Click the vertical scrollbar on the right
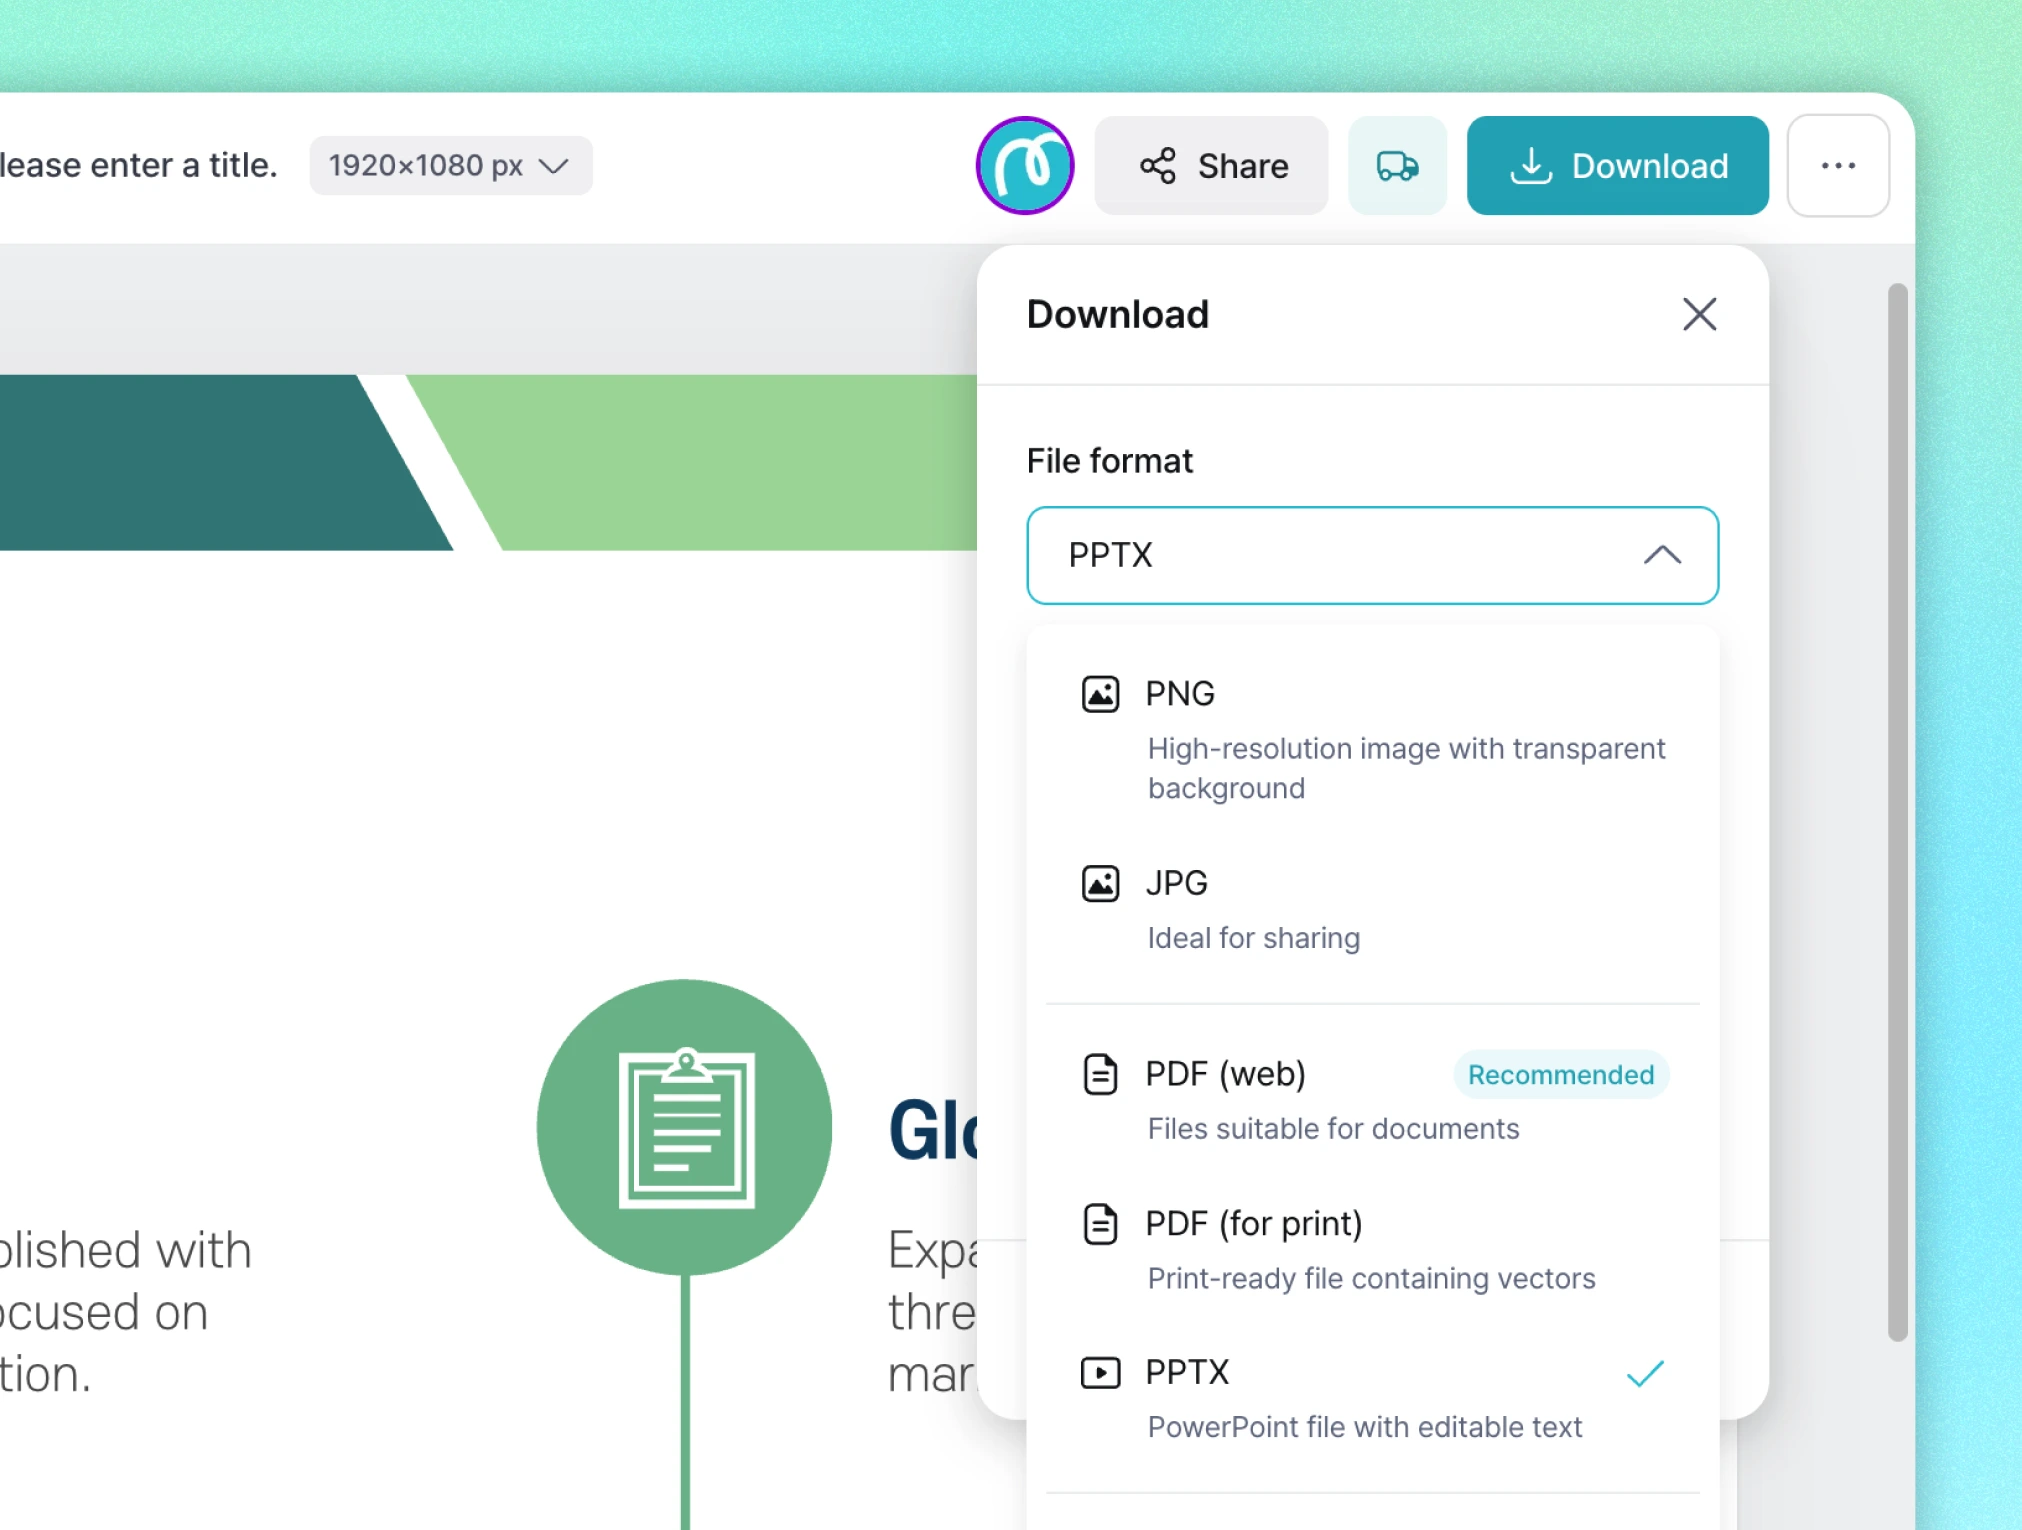This screenshot has height=1530, width=2022. 1897,811
